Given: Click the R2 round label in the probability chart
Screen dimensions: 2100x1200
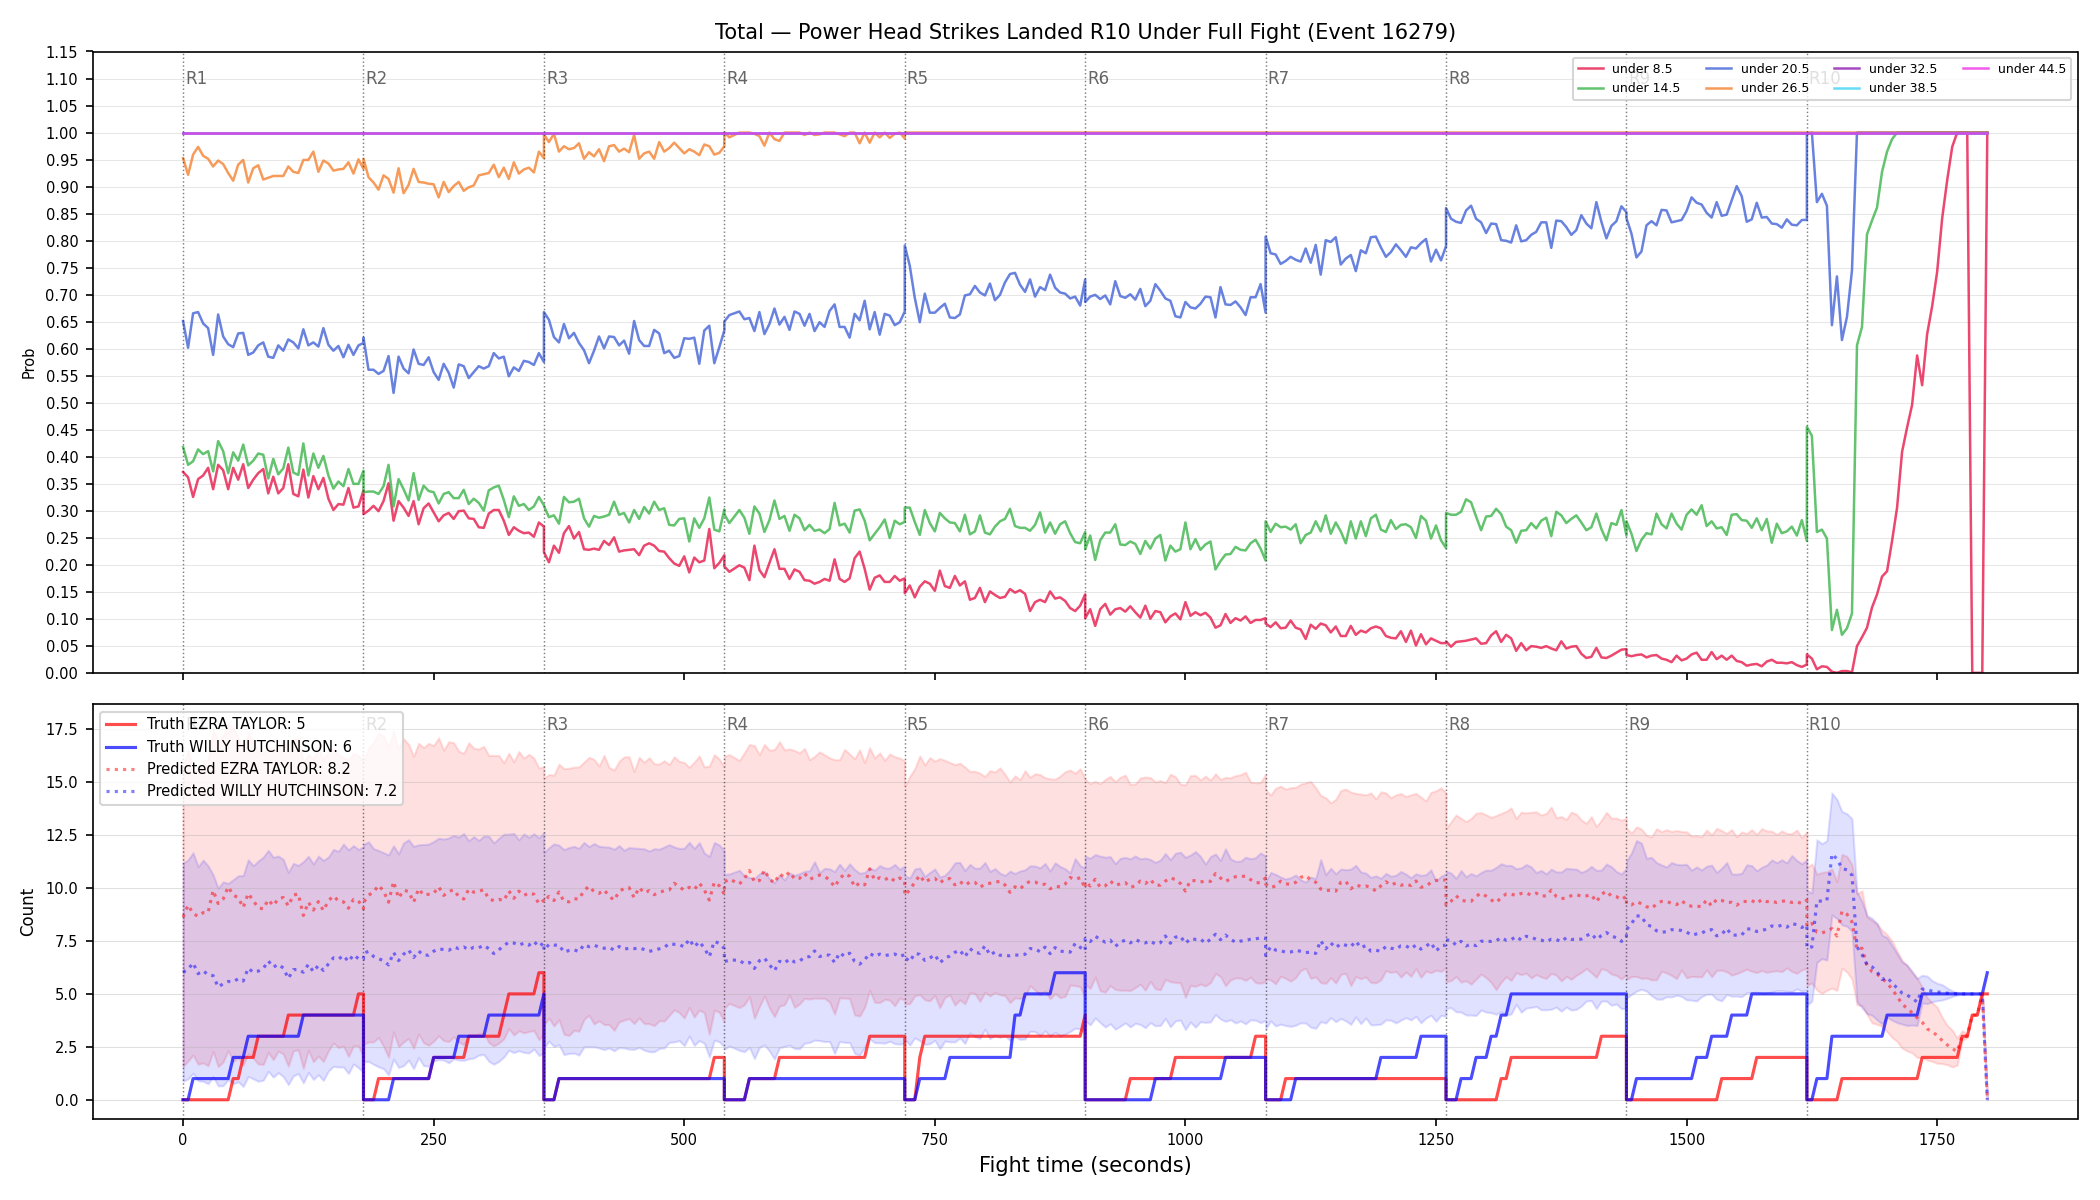Looking at the screenshot, I should coord(376,78).
